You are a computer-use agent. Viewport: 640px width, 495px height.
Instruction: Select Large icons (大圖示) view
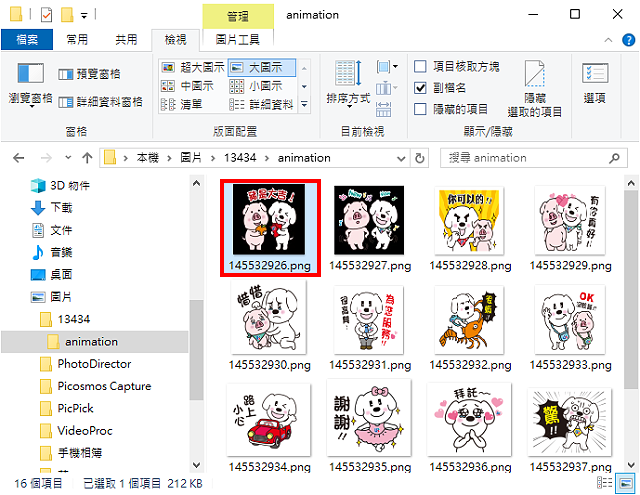coord(261,67)
